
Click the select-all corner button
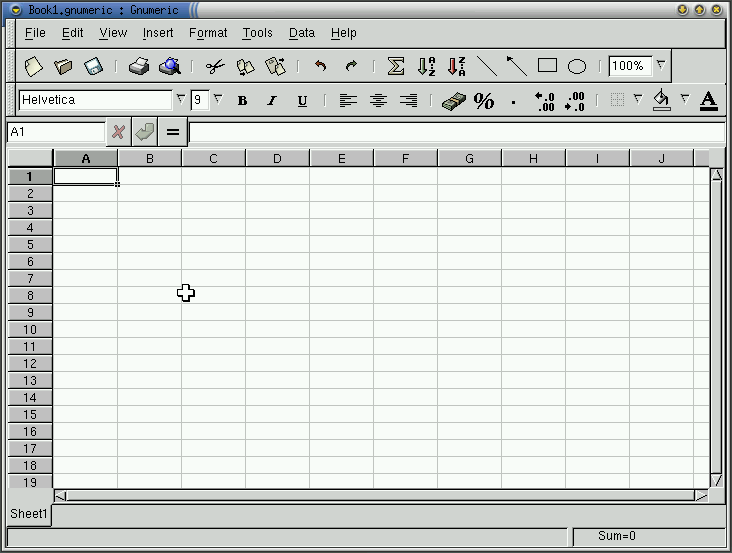coord(30,158)
